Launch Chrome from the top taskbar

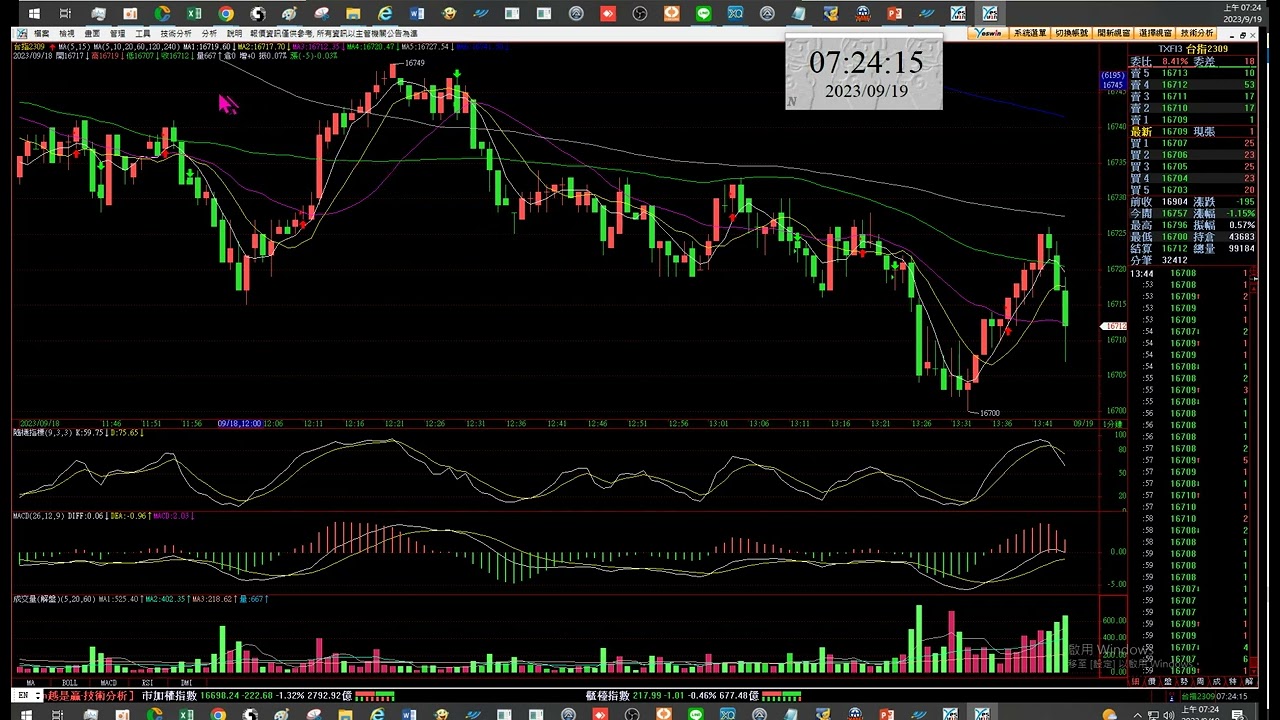226,13
